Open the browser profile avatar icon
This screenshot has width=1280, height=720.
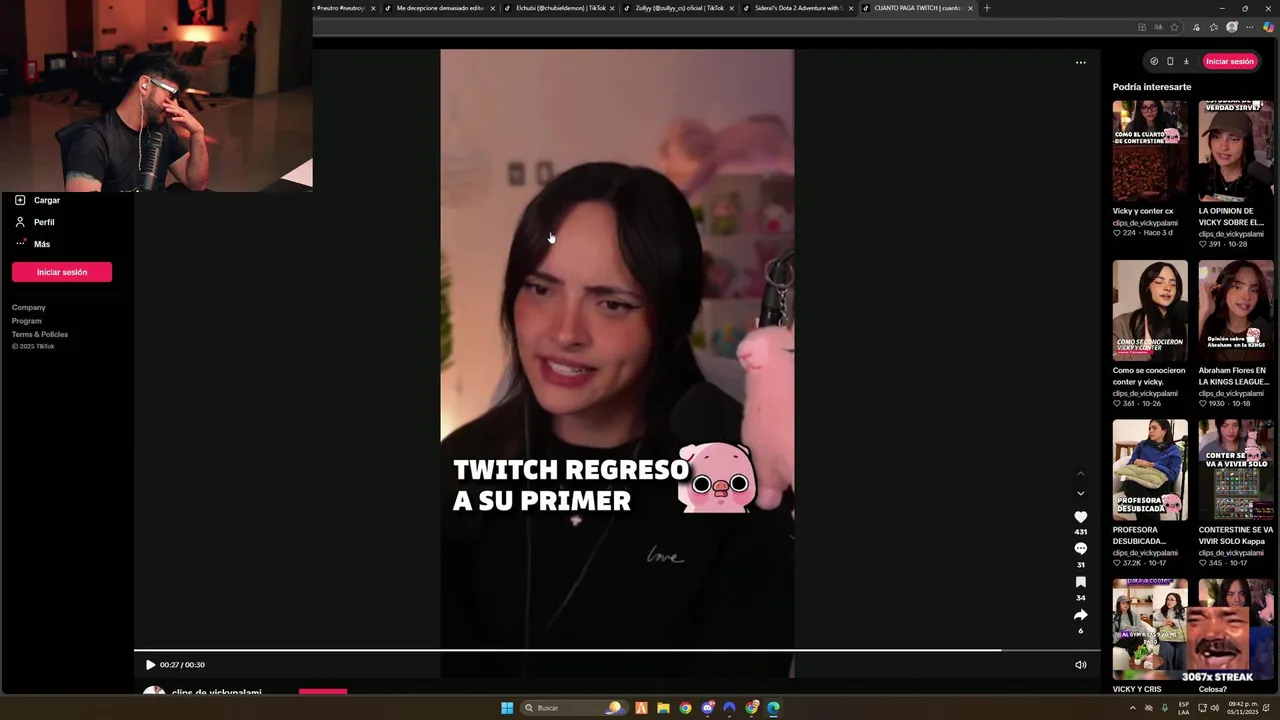point(1232,27)
